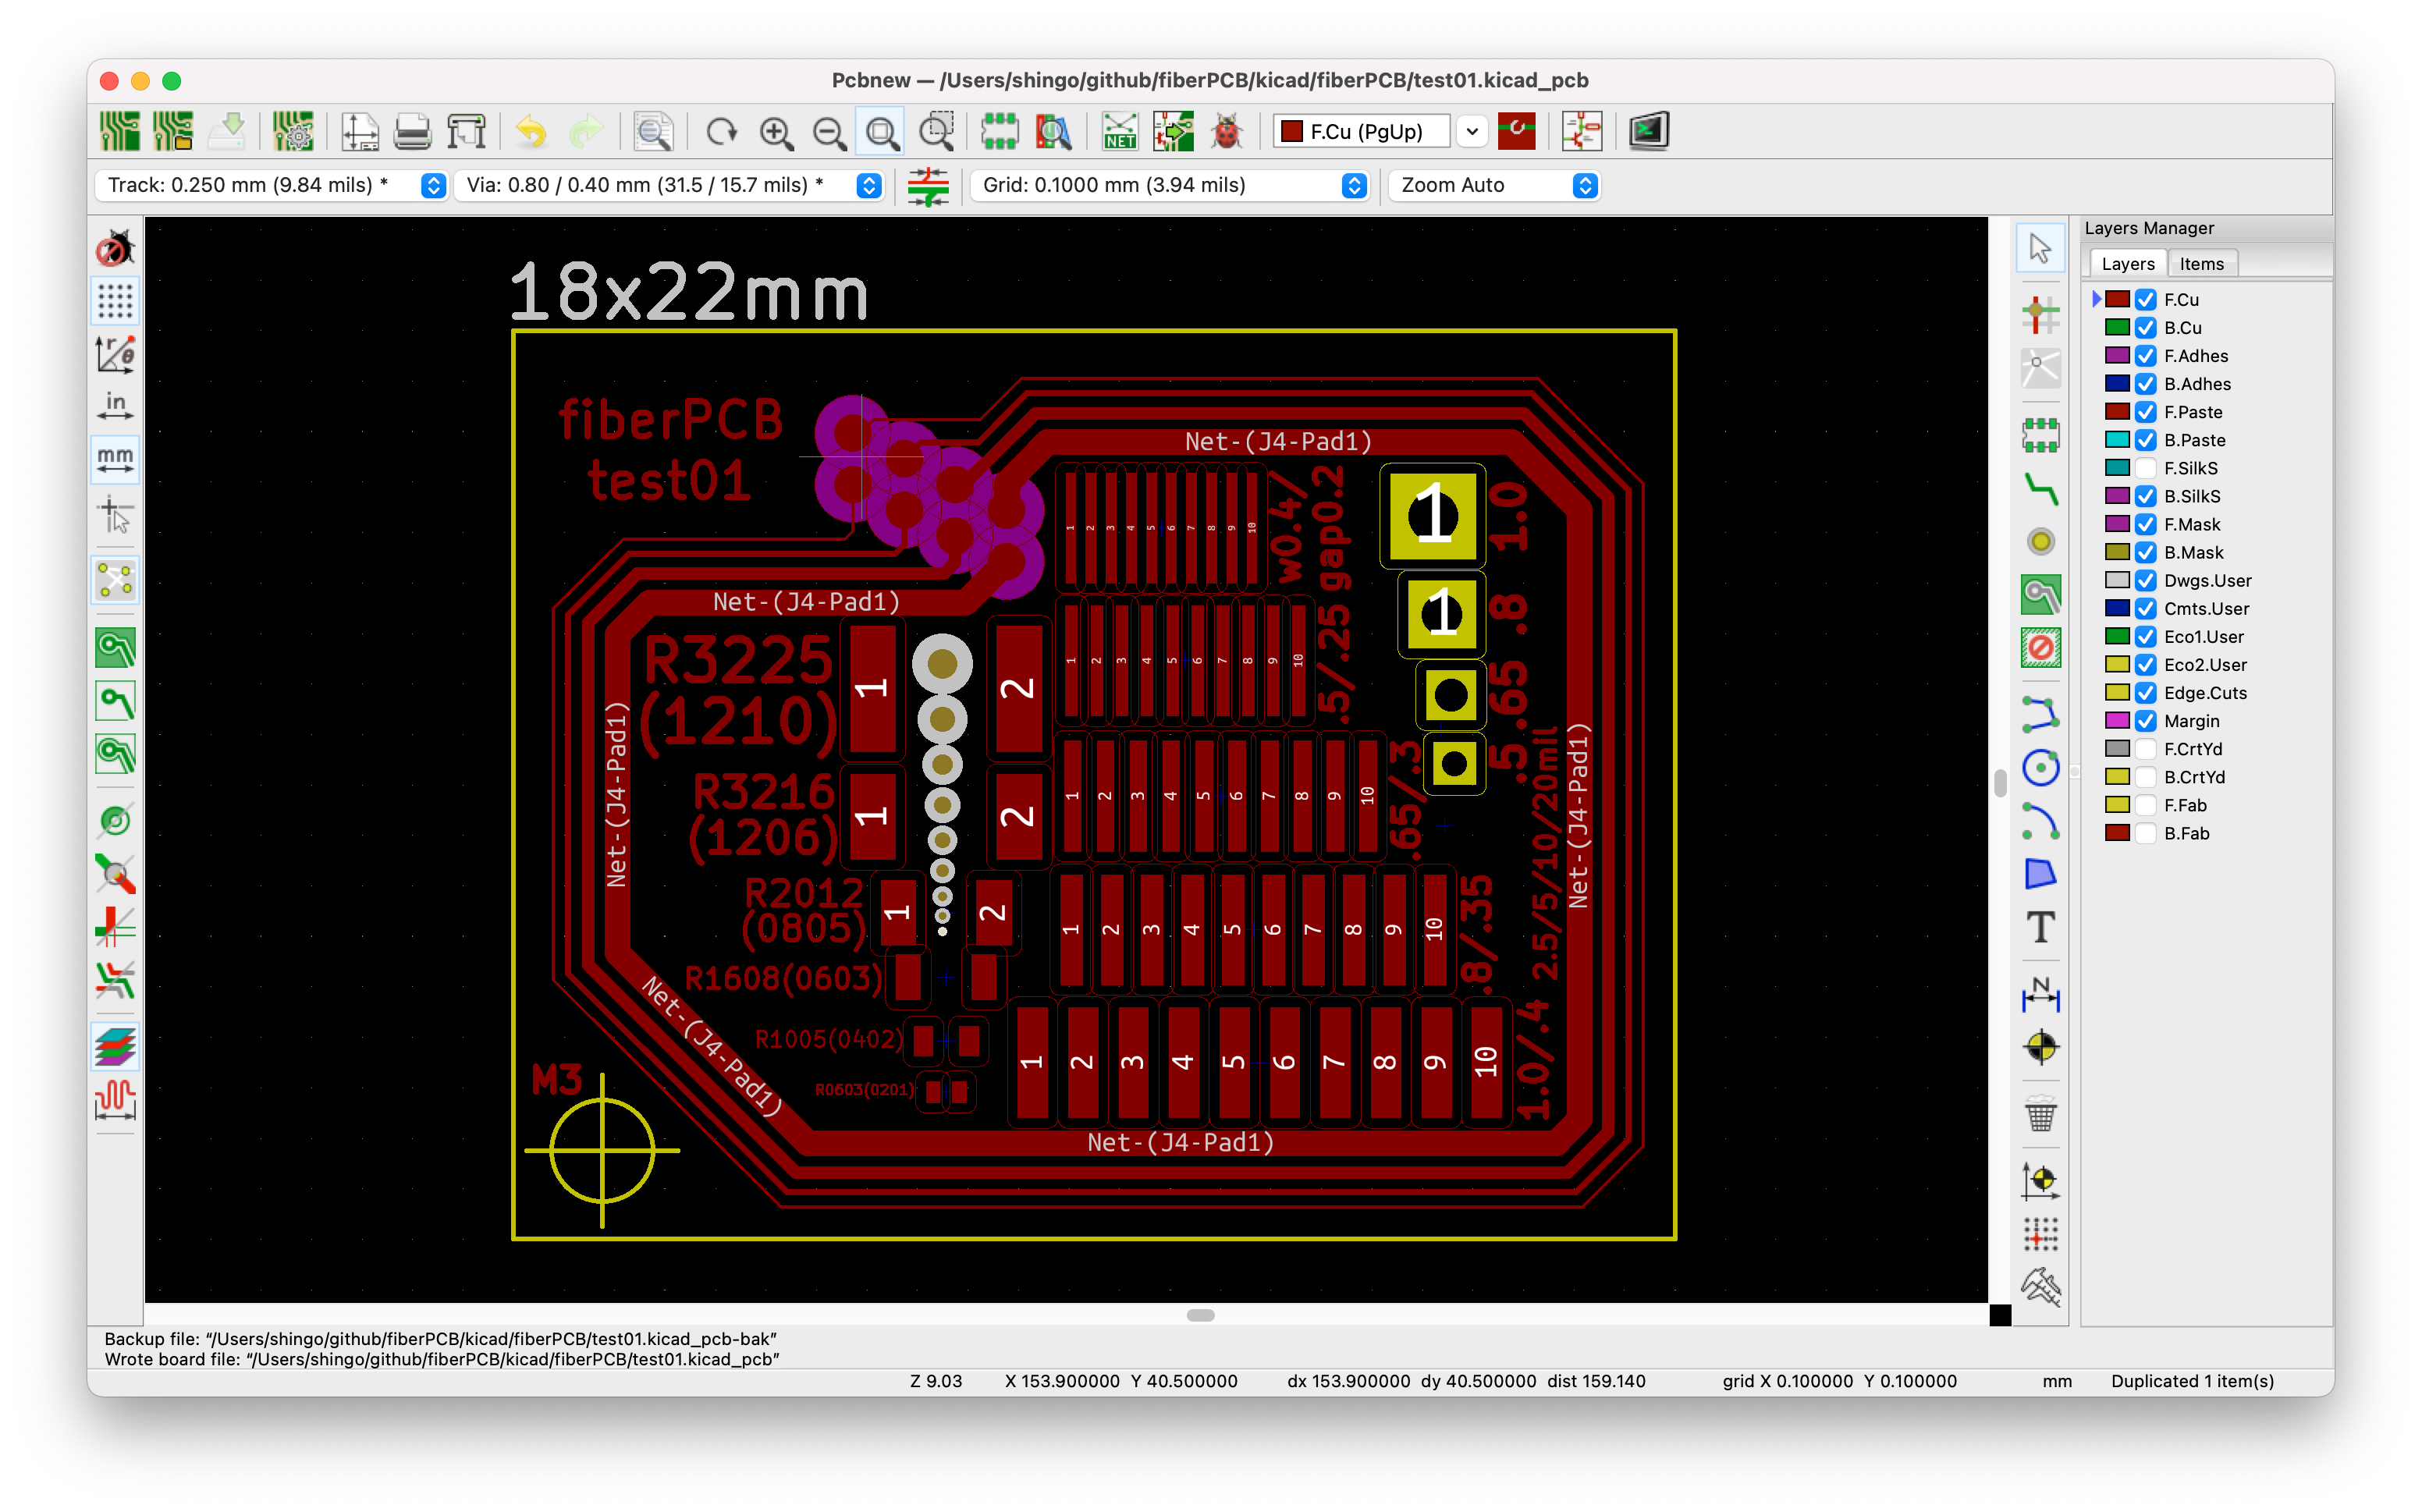This screenshot has height=1512, width=2422.
Task: Click the Delete items trash tool
Action: point(2040,1113)
